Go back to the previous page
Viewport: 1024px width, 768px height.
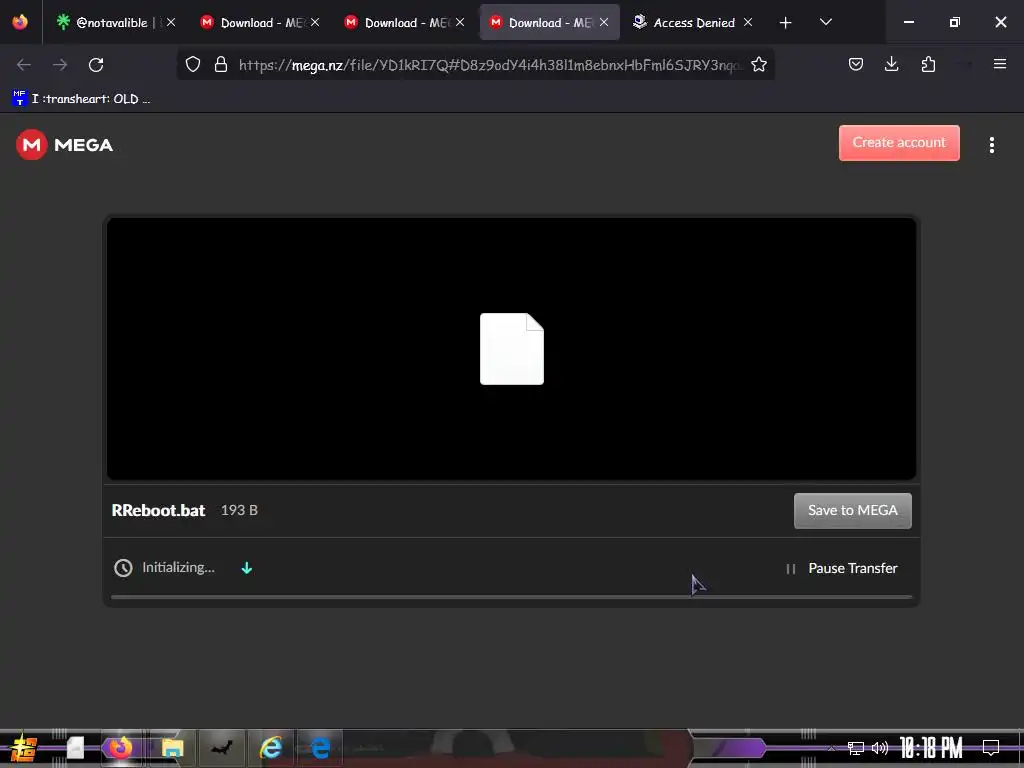tap(24, 65)
